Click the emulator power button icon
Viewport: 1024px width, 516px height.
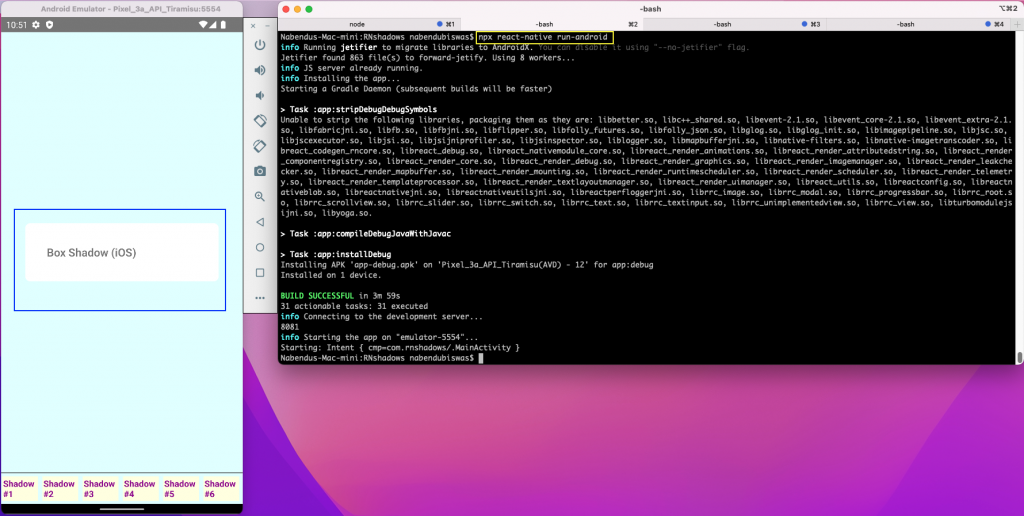click(x=260, y=45)
